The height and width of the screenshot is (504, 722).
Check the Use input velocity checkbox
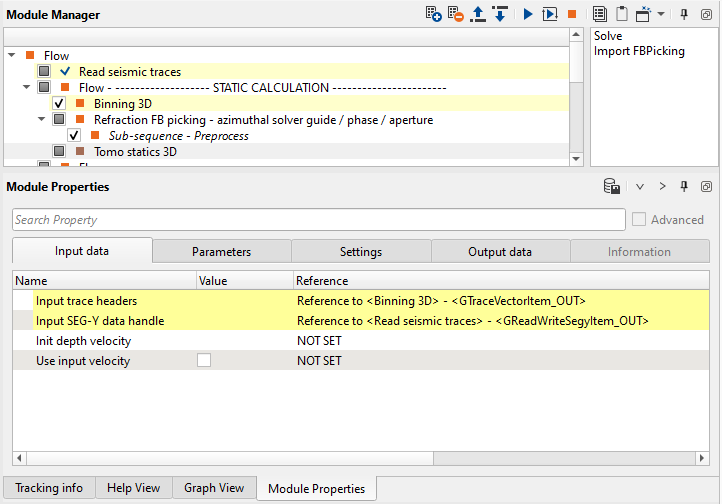pos(204,361)
